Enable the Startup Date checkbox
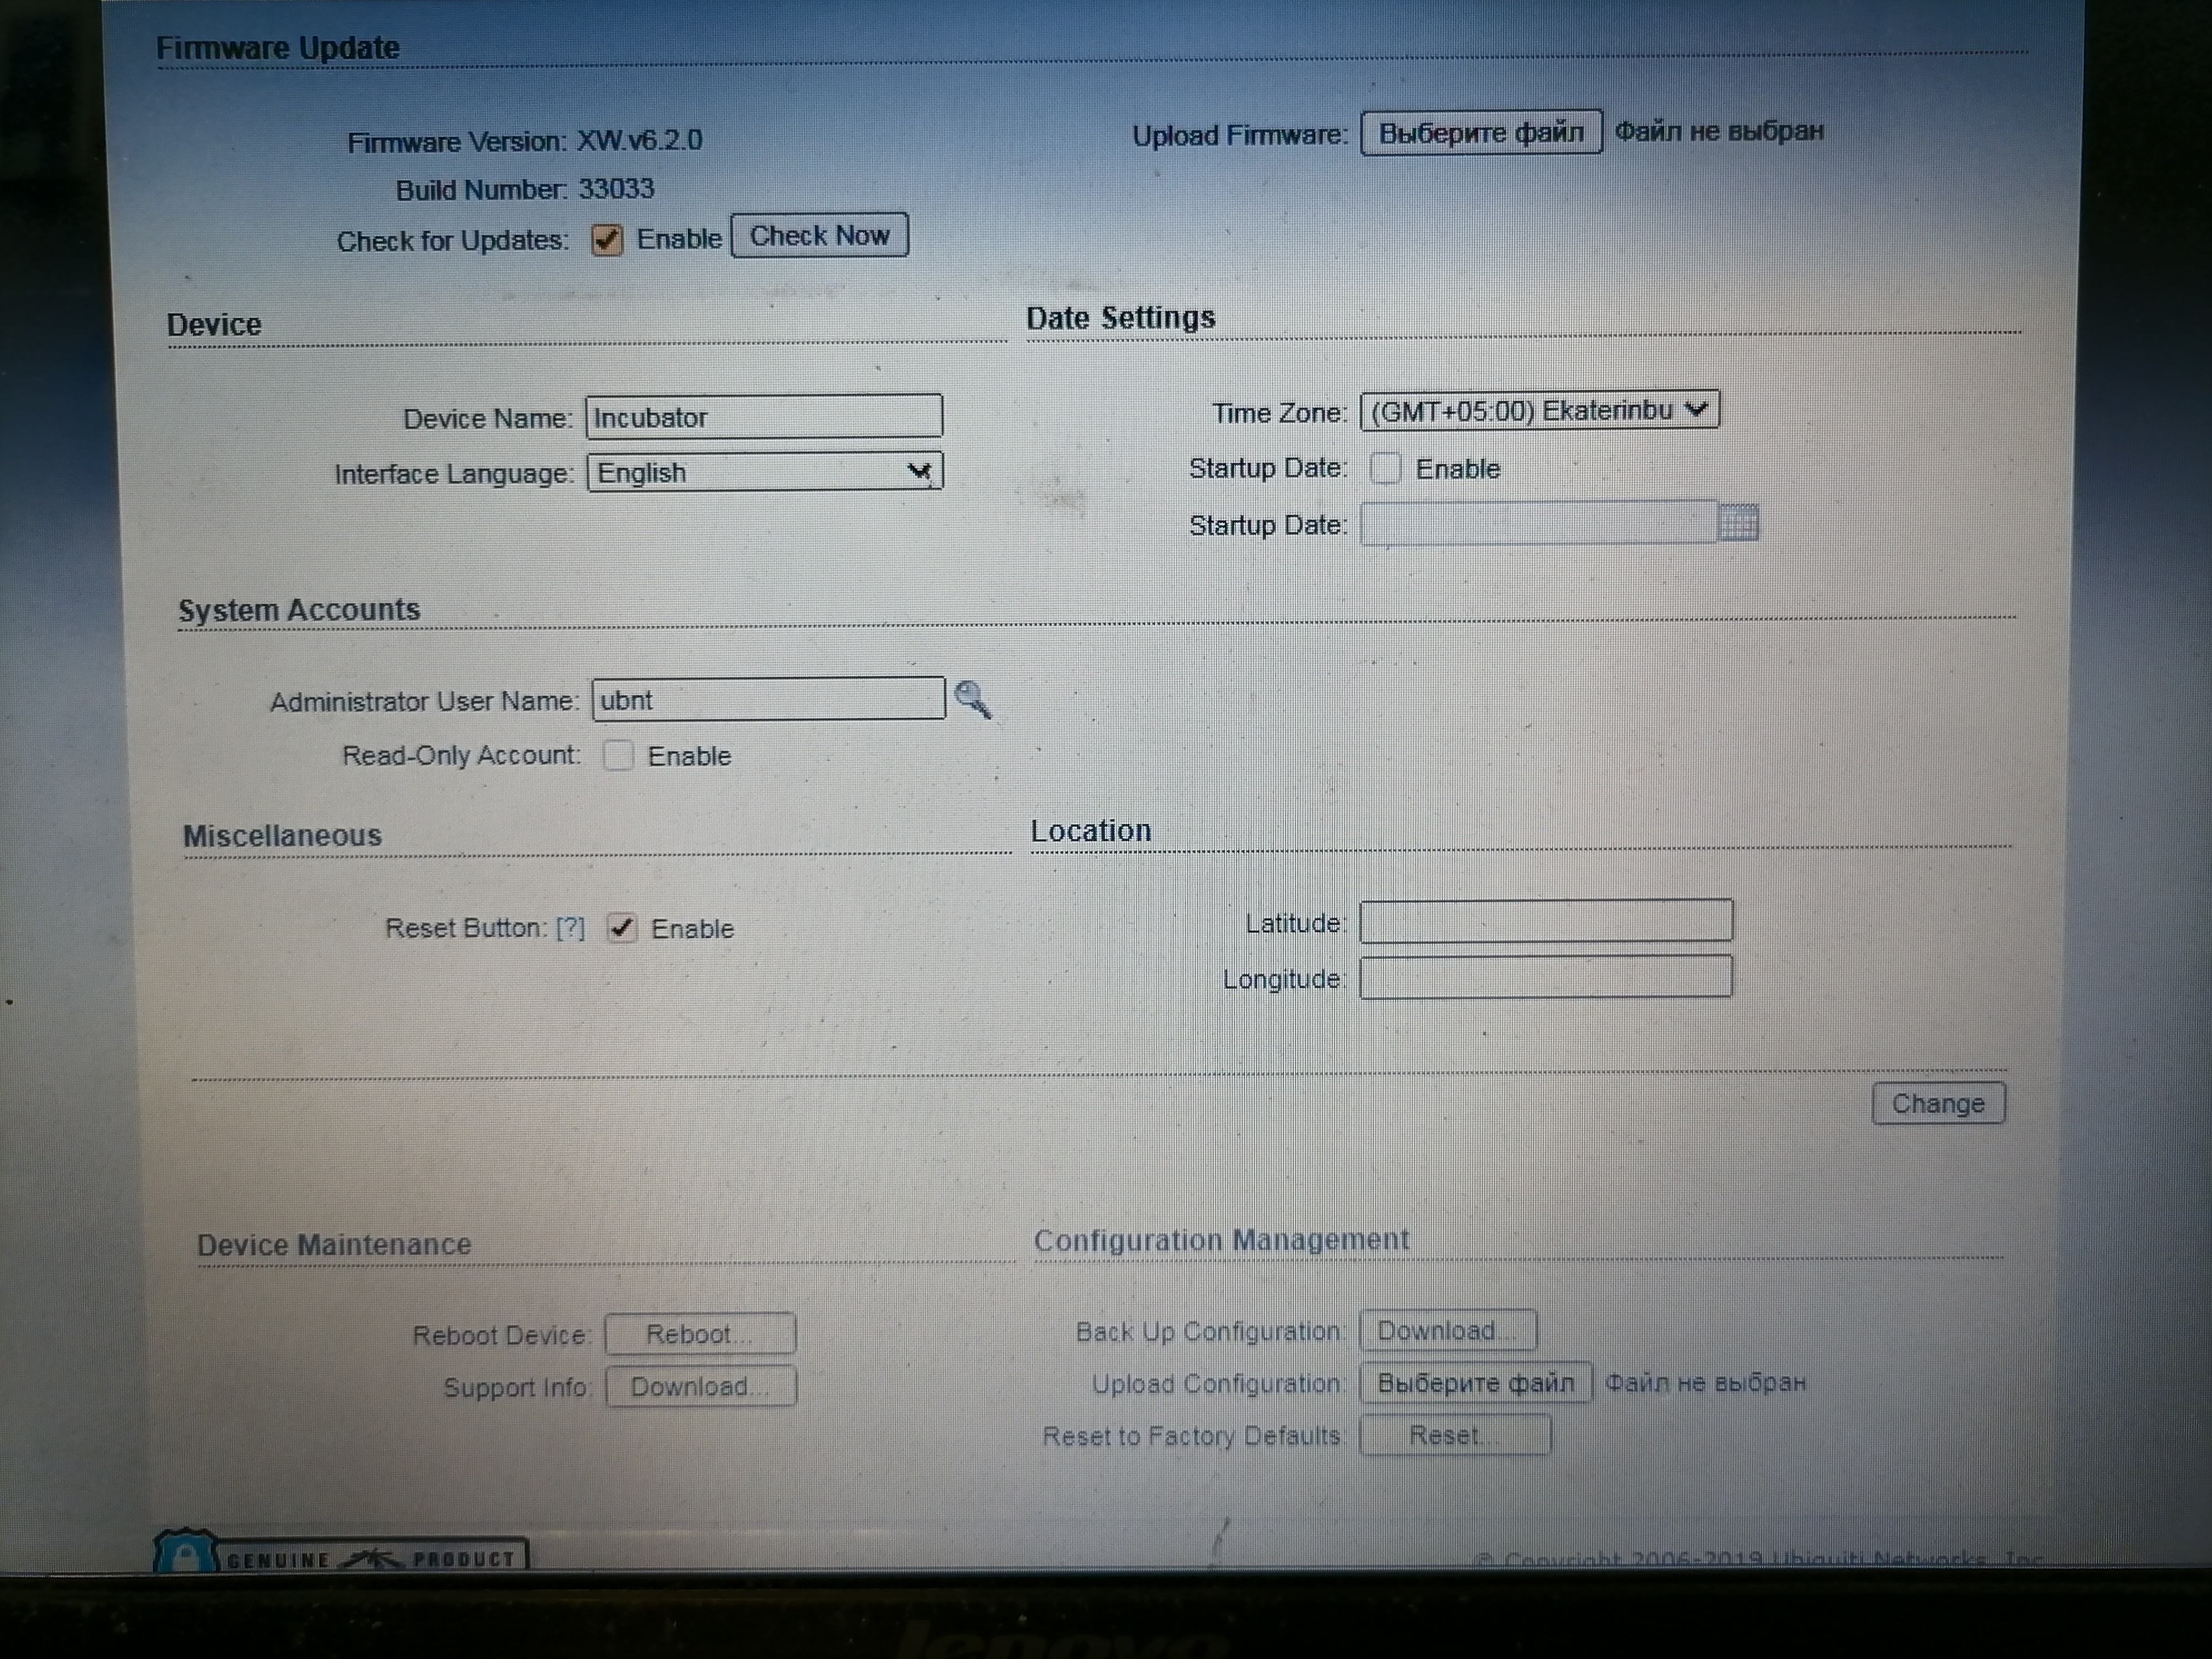The image size is (2212, 1659). 1385,468
